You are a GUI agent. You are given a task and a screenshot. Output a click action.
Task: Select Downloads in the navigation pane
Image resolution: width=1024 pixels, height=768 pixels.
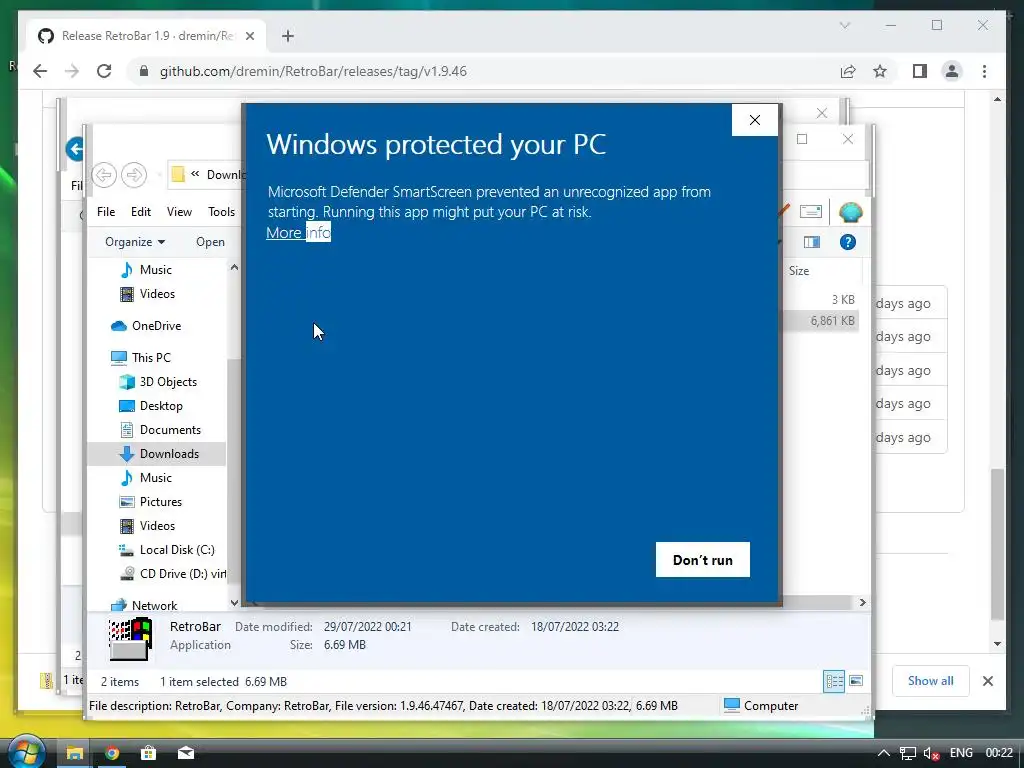[157, 454]
